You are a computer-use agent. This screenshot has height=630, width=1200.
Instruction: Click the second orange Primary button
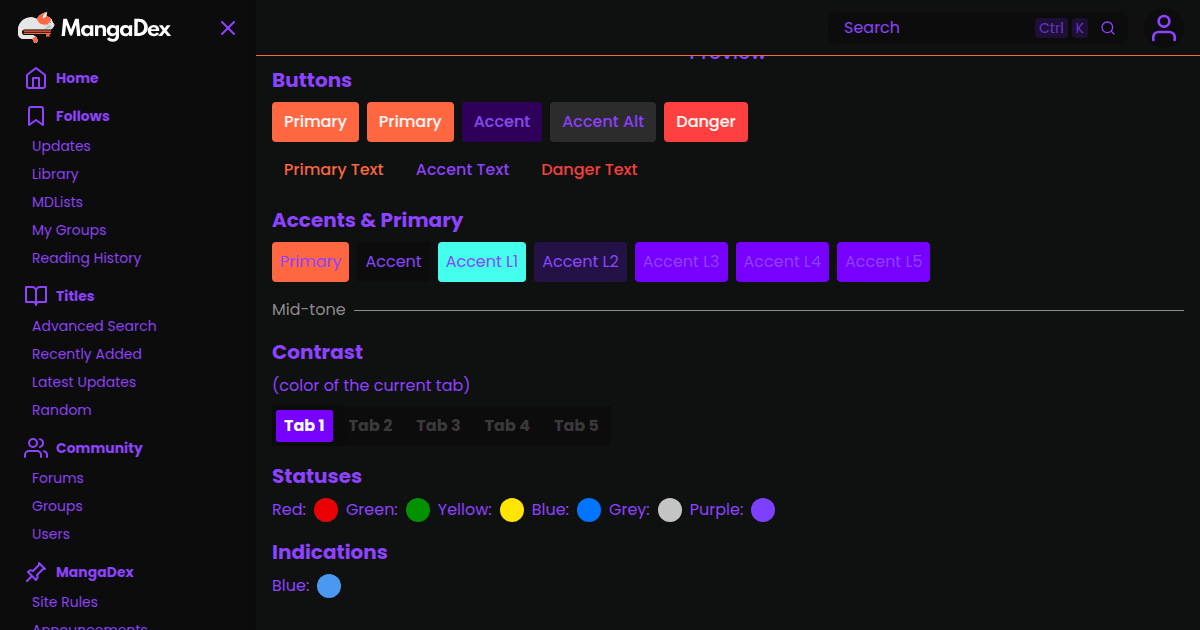tap(410, 122)
